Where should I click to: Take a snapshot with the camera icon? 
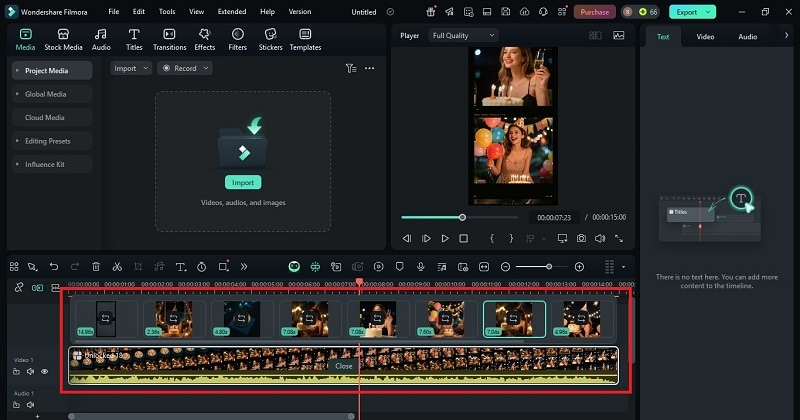click(x=581, y=238)
